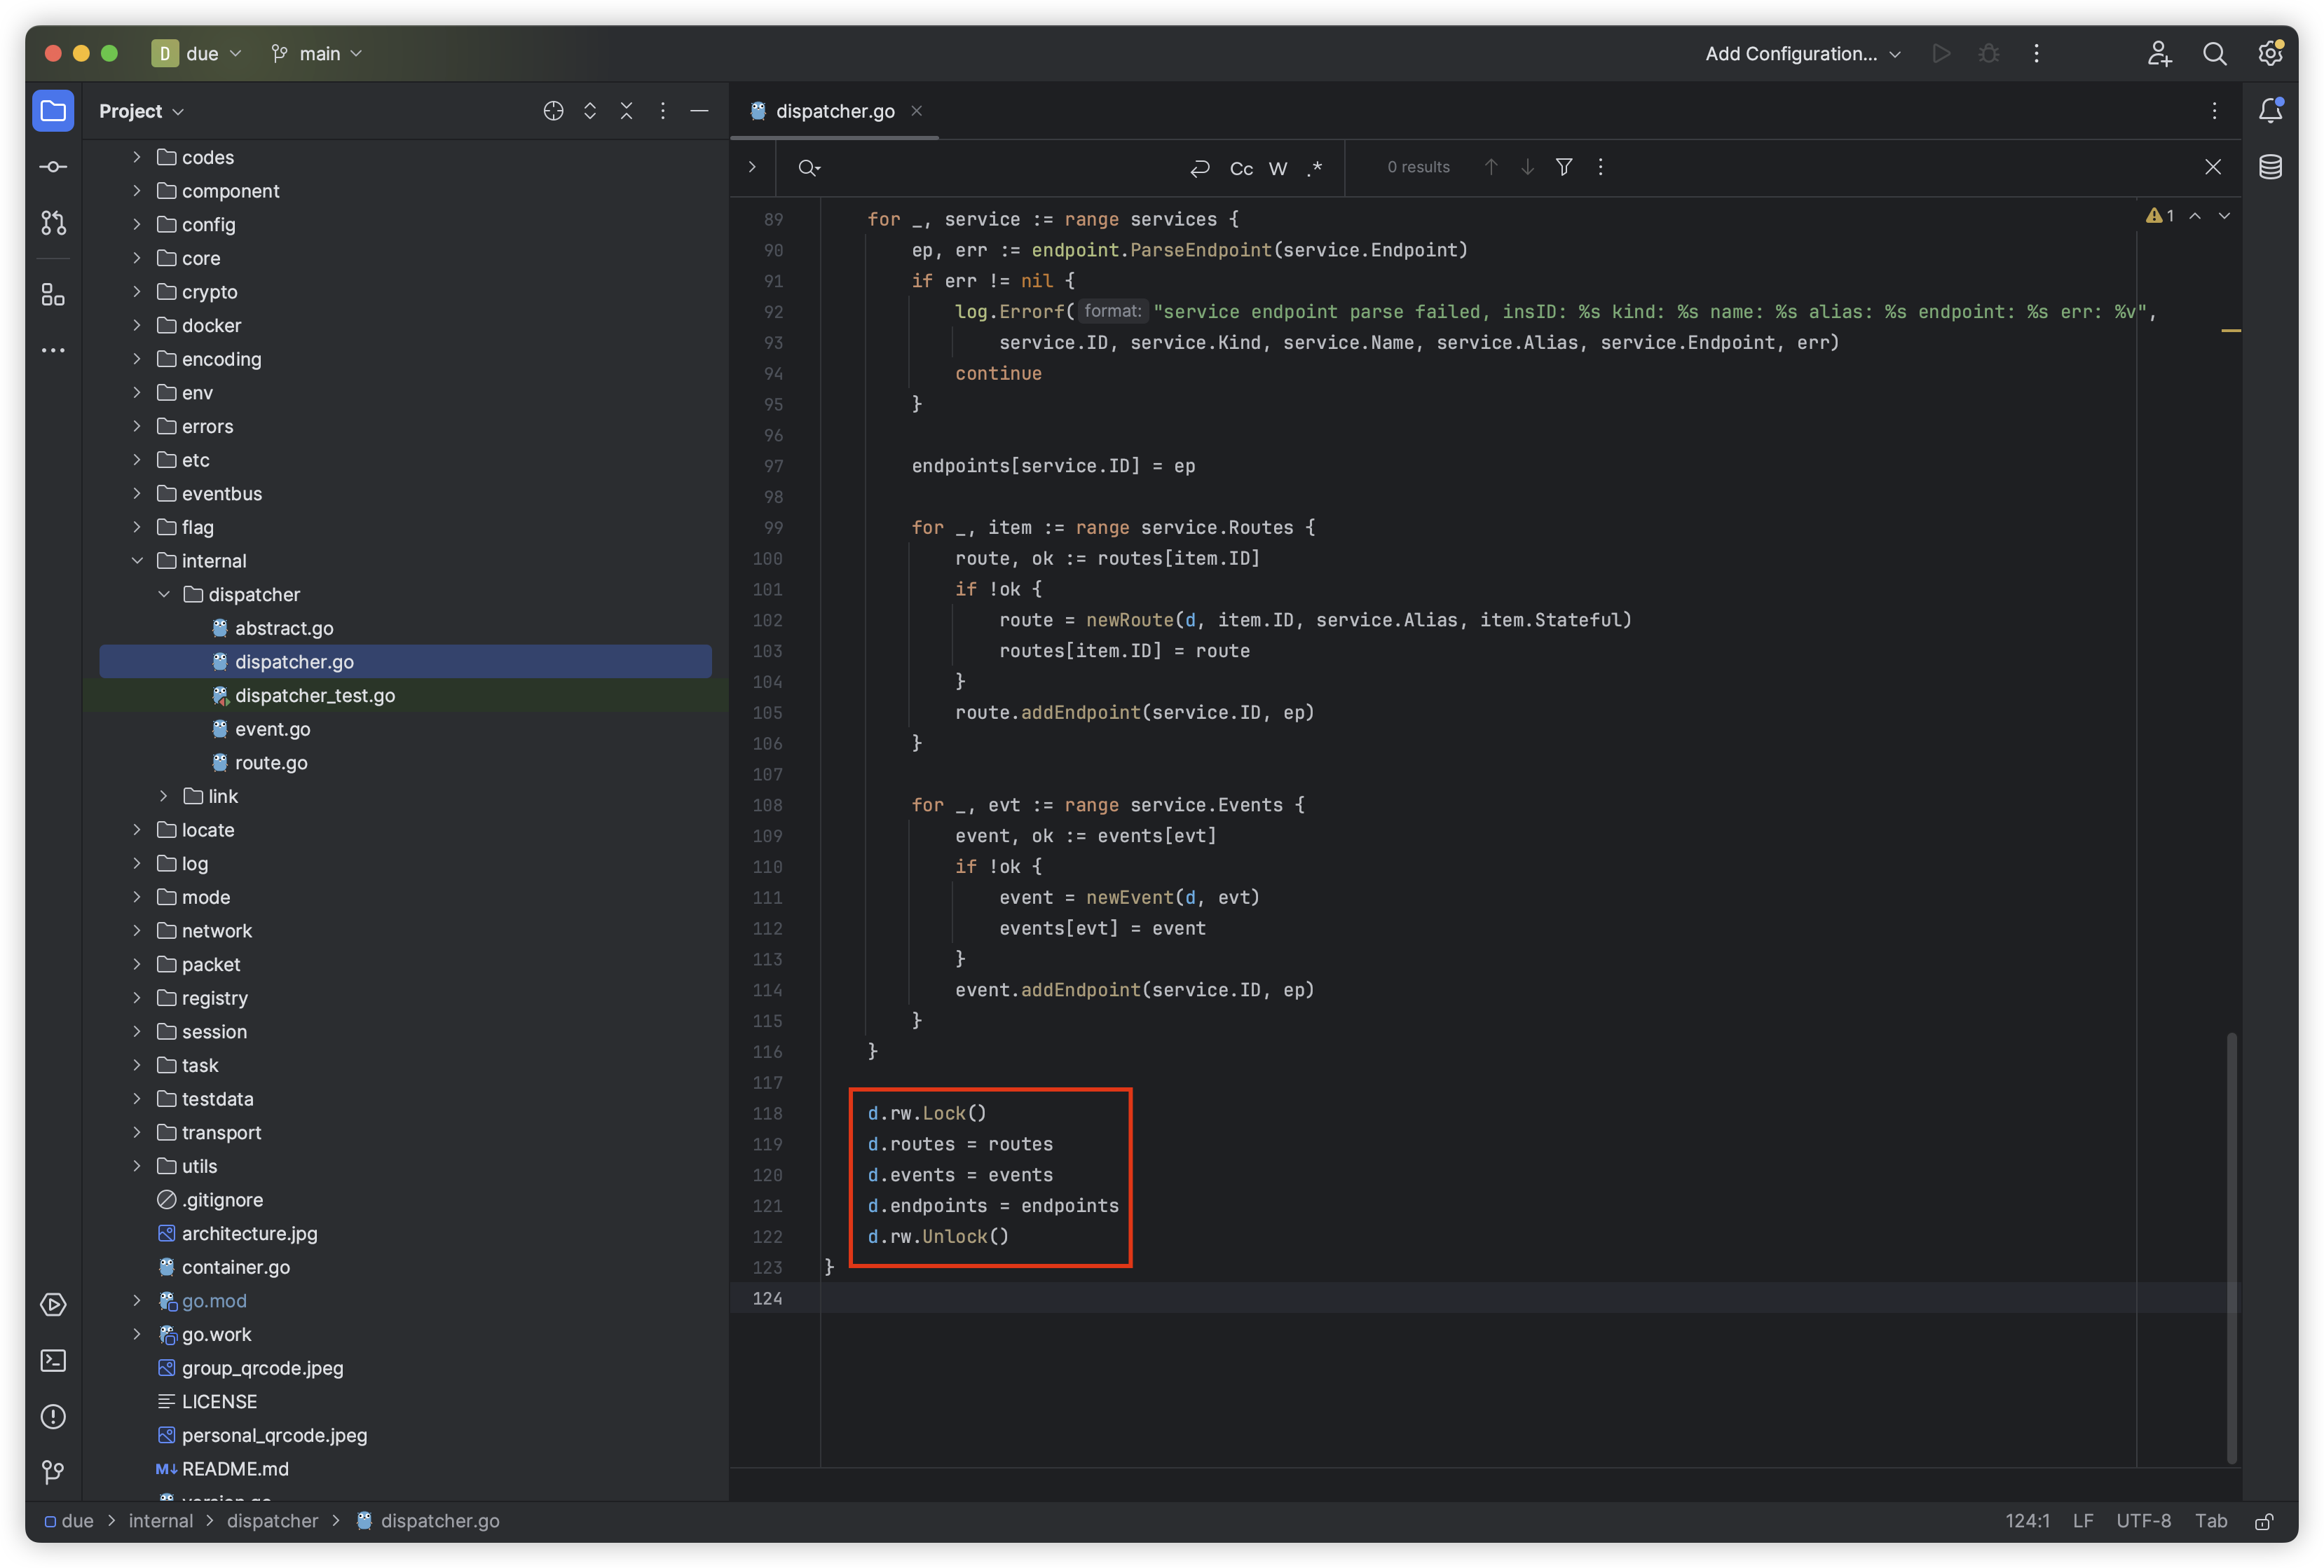
Task: Click the 0 results search counter
Action: coord(1417,167)
